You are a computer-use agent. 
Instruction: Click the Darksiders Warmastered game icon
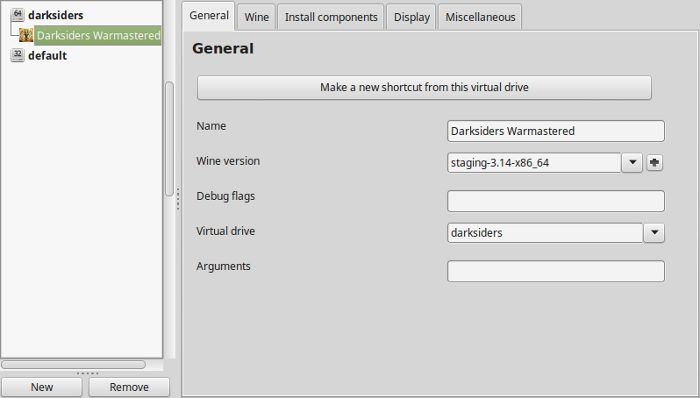(x=26, y=35)
